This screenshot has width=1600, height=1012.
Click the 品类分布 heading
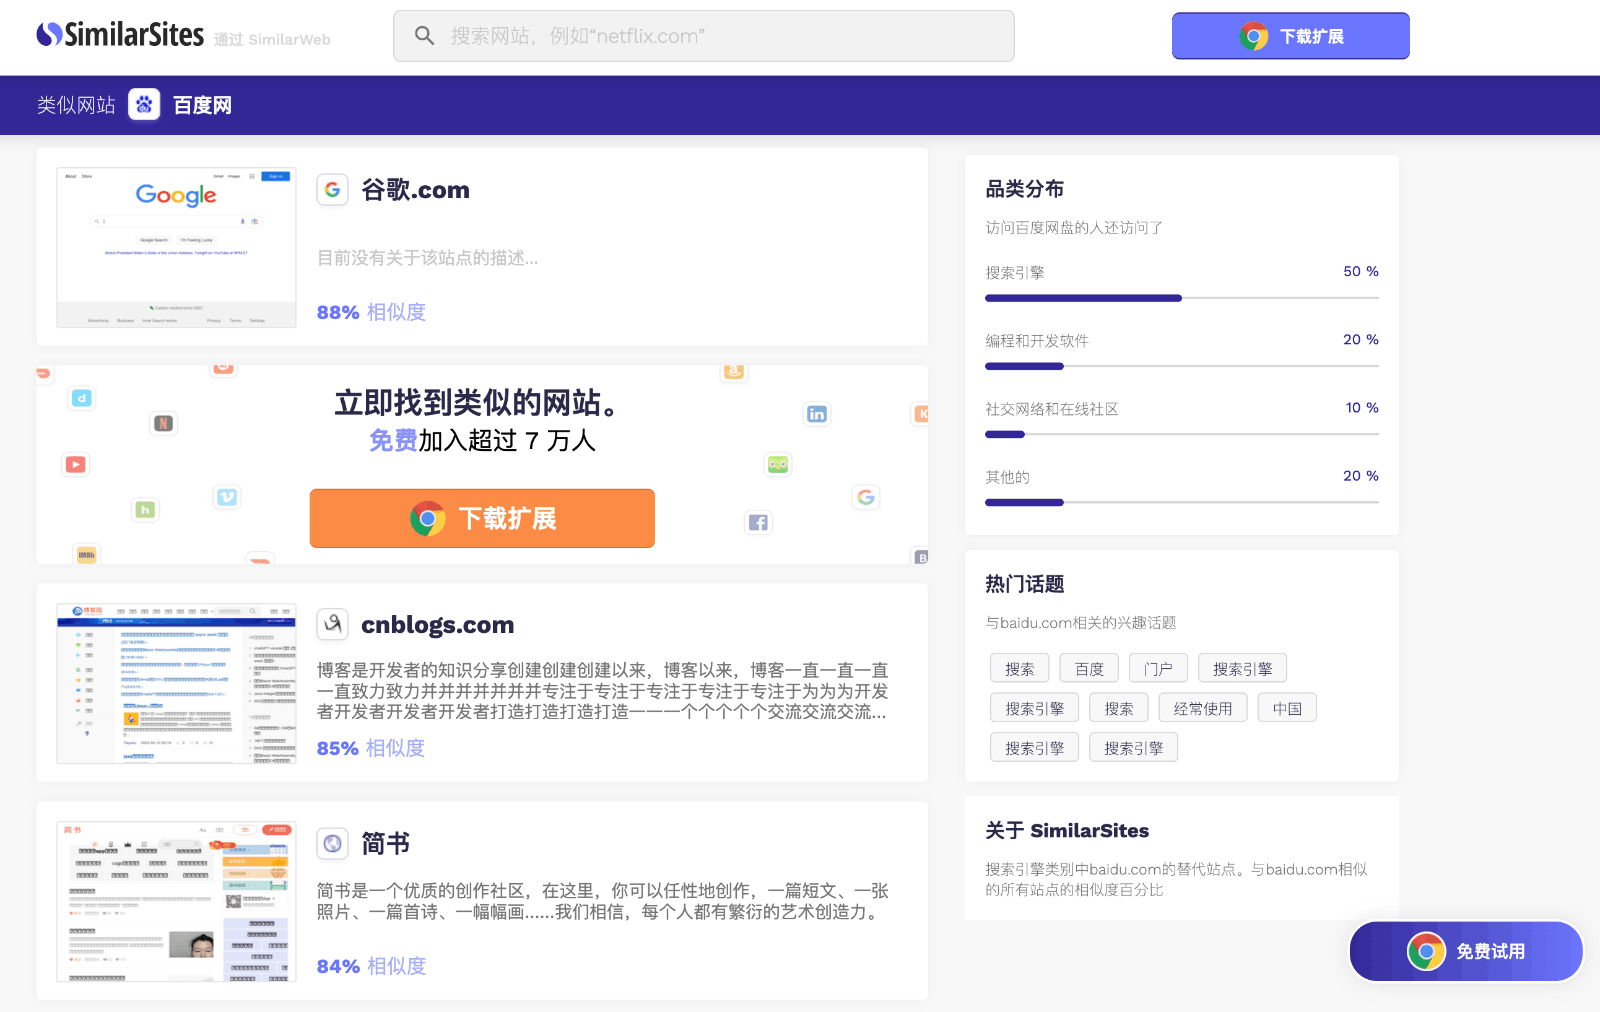coord(1025,189)
